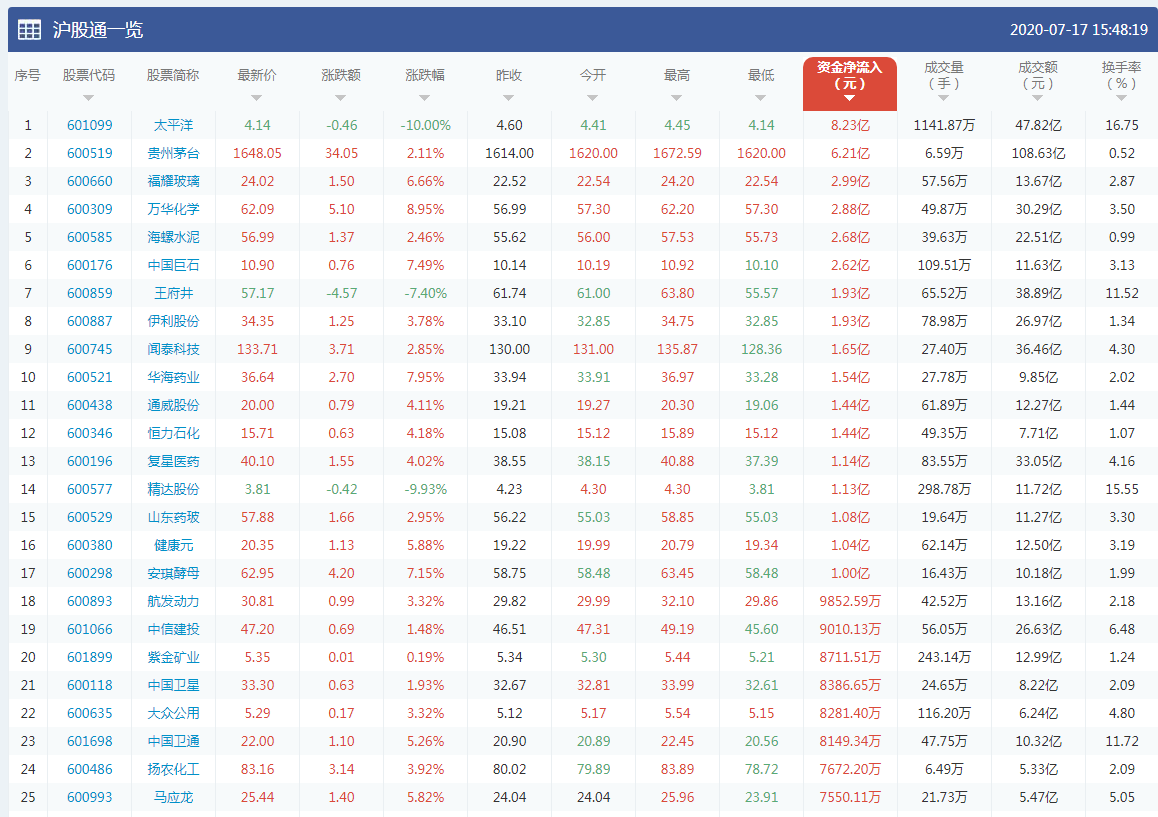This screenshot has width=1158, height=817.
Task: Click sort arrow under 涨跌额 header
Action: (x=341, y=98)
